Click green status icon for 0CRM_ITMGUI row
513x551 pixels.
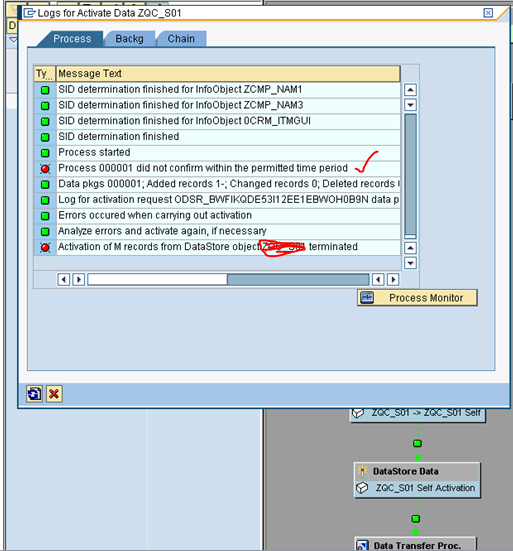tap(45, 122)
